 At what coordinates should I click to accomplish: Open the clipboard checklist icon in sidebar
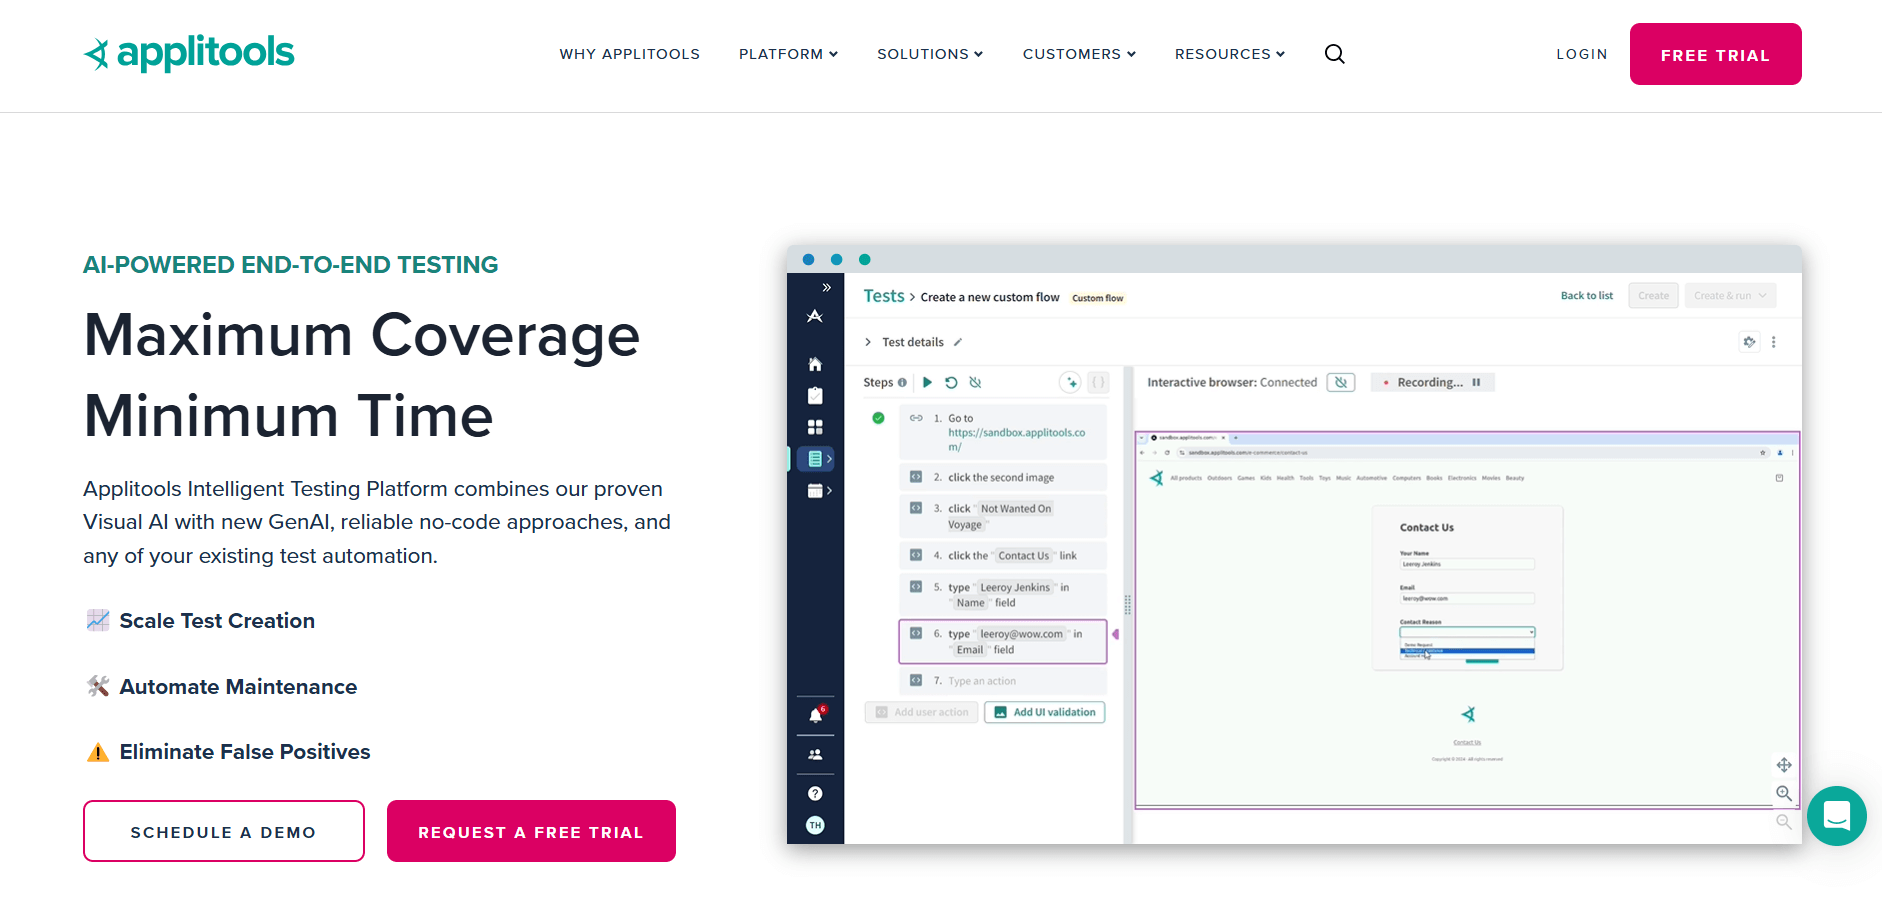tap(815, 395)
